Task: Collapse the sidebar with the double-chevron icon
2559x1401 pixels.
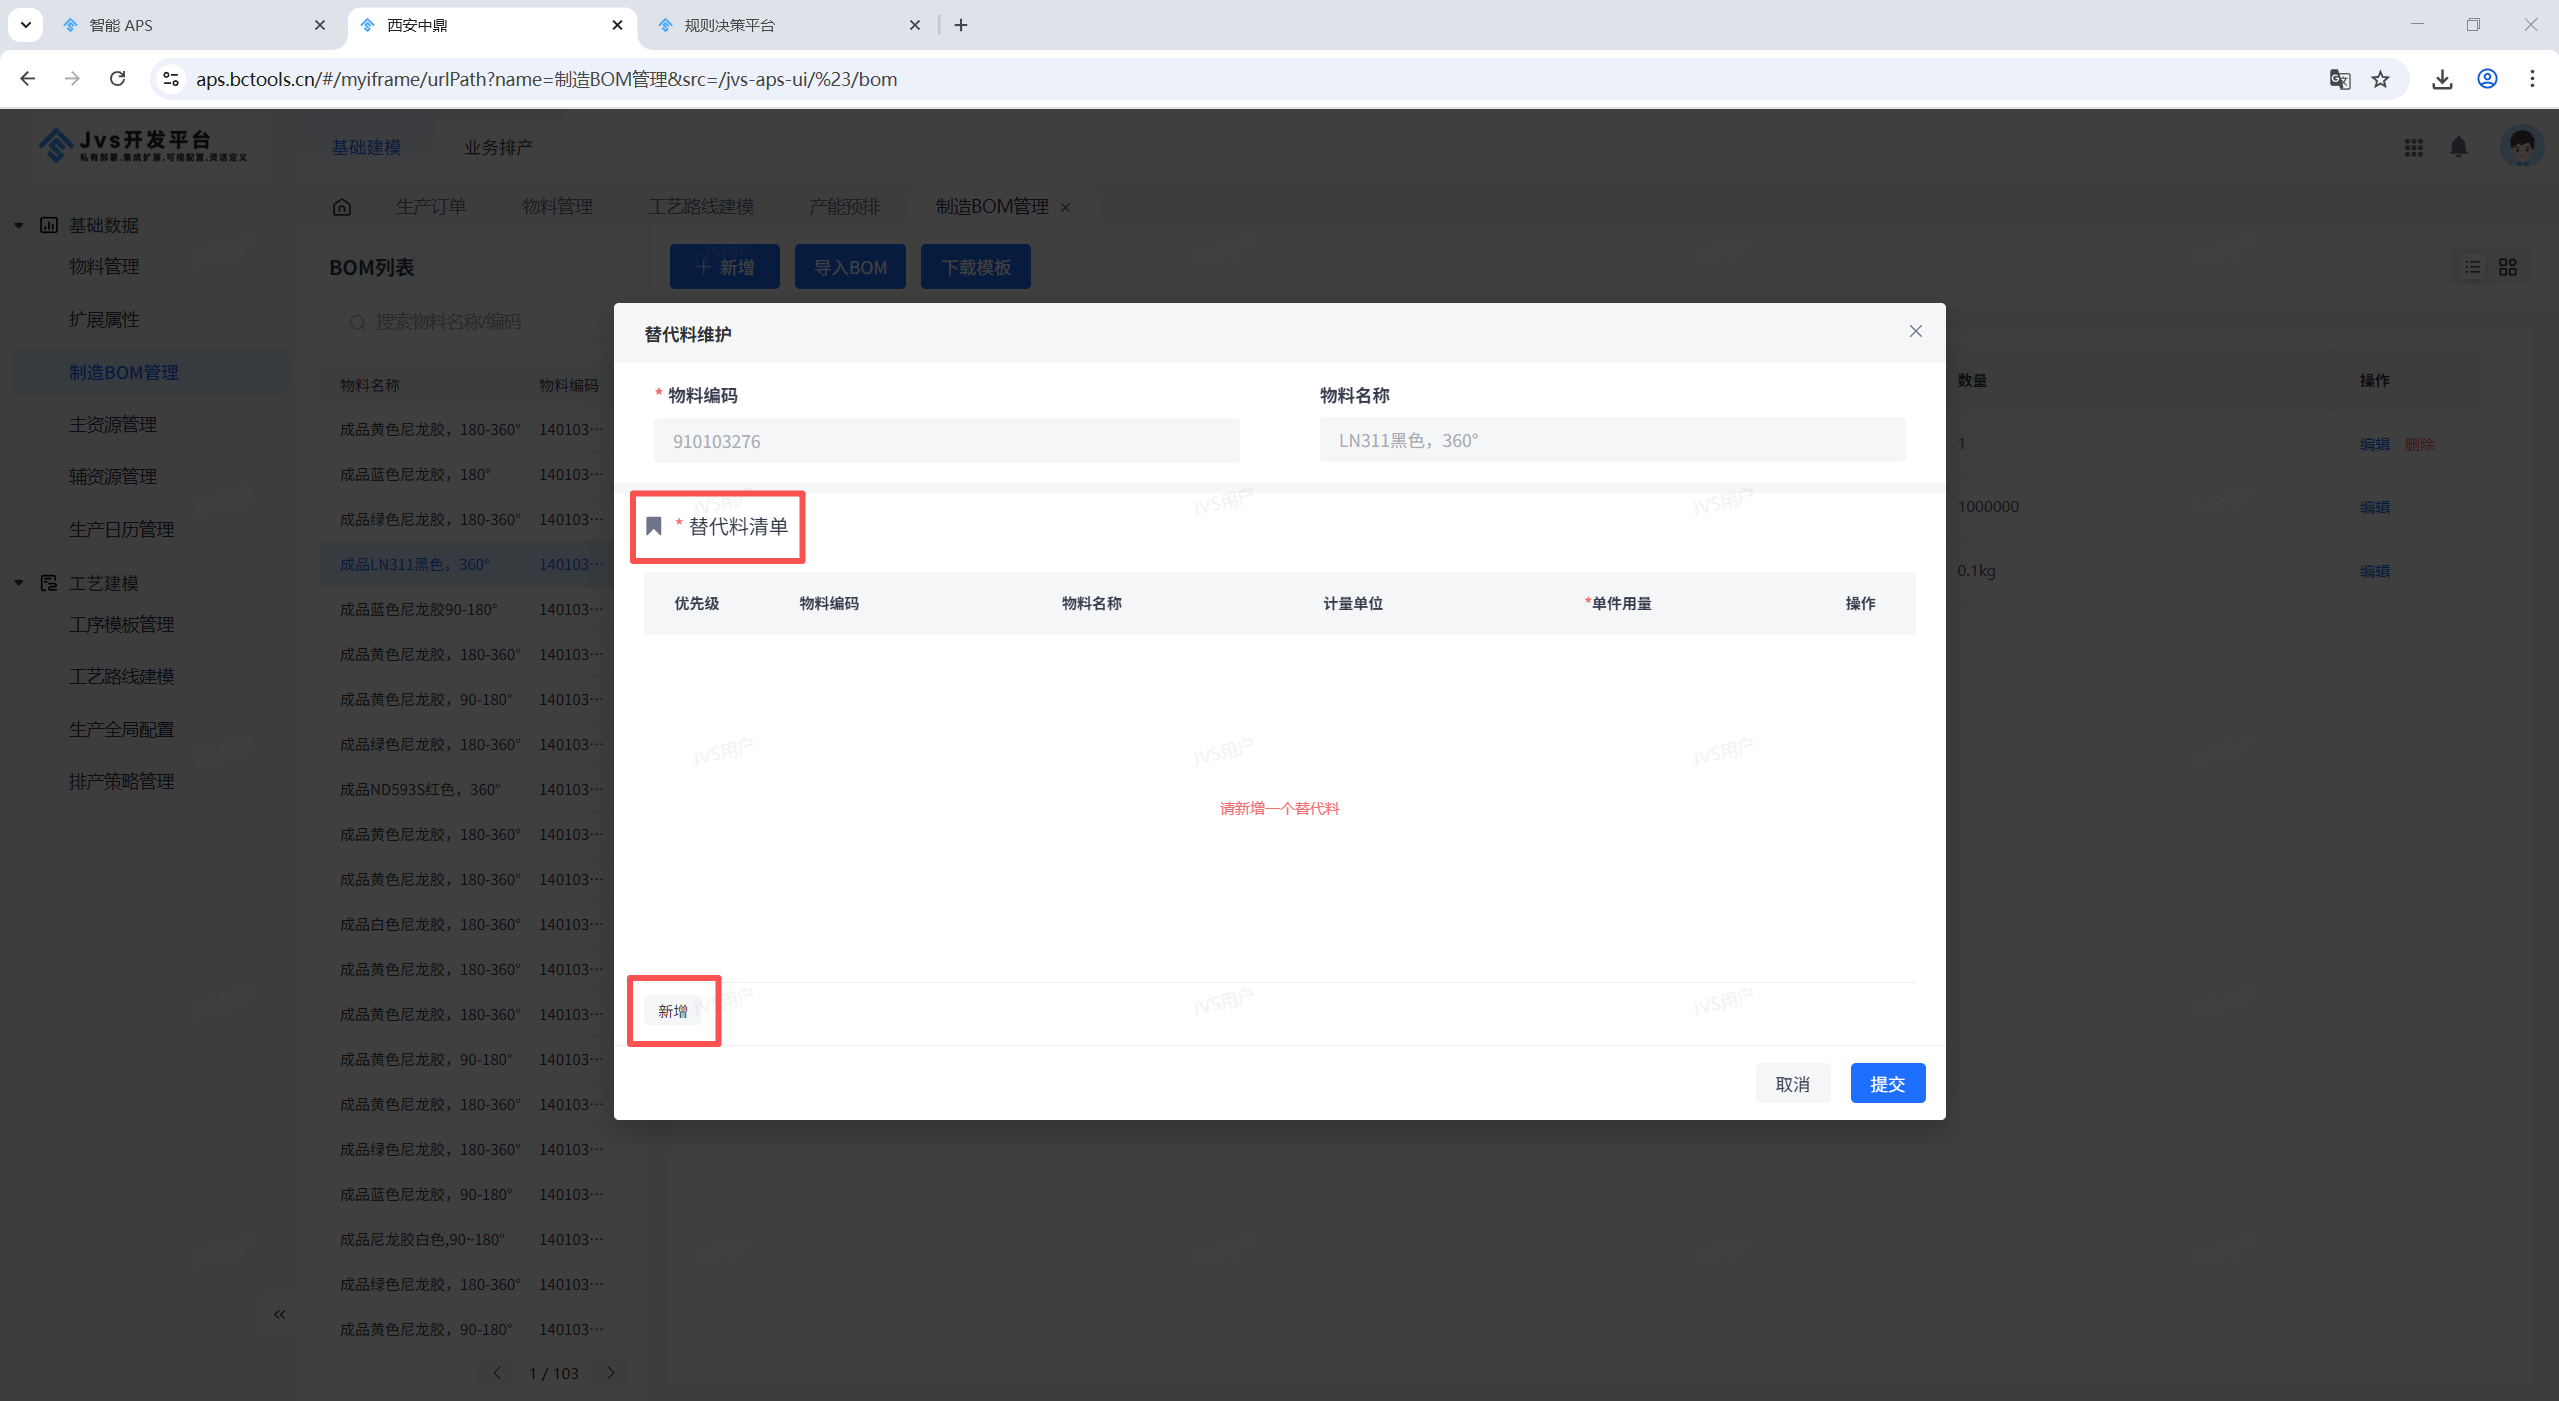Action: (x=279, y=1314)
